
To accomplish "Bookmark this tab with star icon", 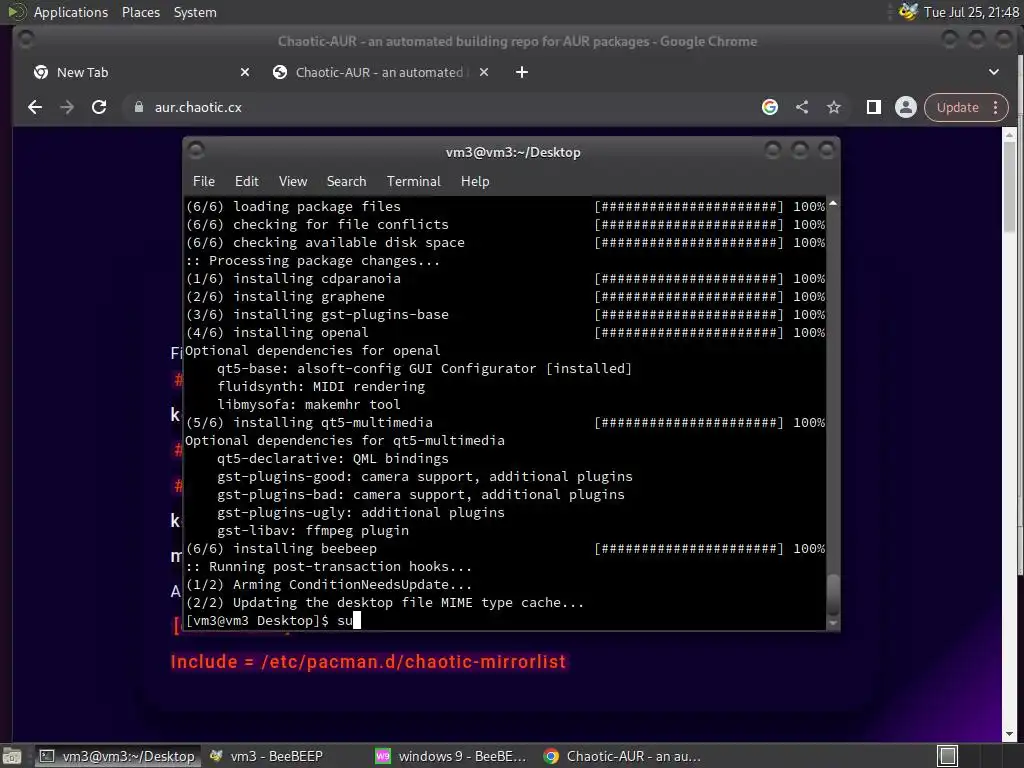I will tap(834, 107).
